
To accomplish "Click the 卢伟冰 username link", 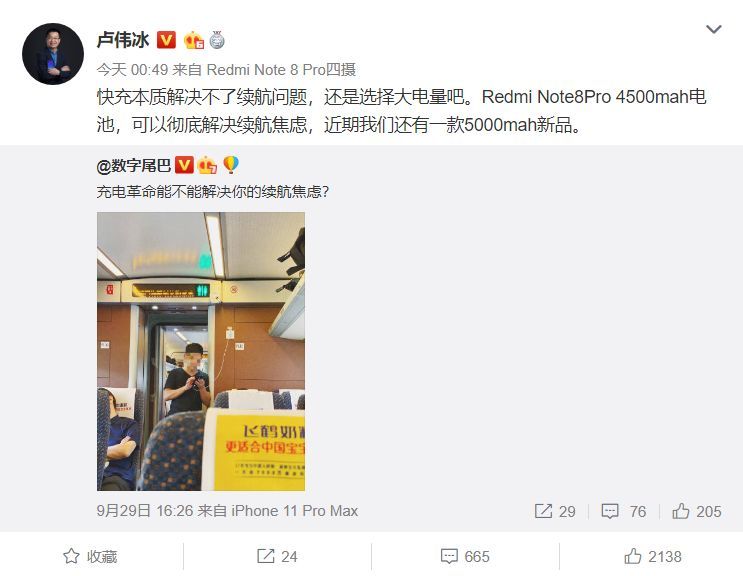I will pyautogui.click(x=123, y=40).
